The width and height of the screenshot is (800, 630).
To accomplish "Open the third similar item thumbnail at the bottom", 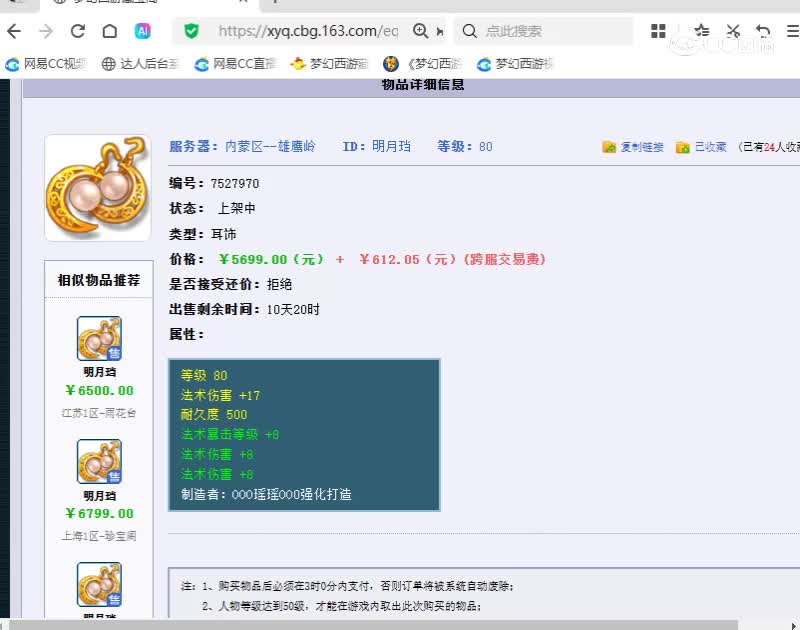I will tap(99, 584).
